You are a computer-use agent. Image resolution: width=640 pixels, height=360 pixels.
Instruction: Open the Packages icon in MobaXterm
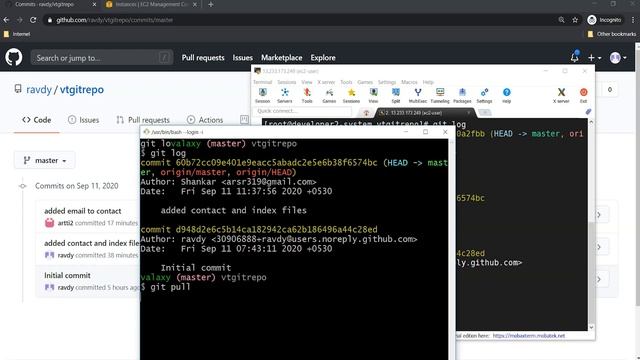coord(462,96)
